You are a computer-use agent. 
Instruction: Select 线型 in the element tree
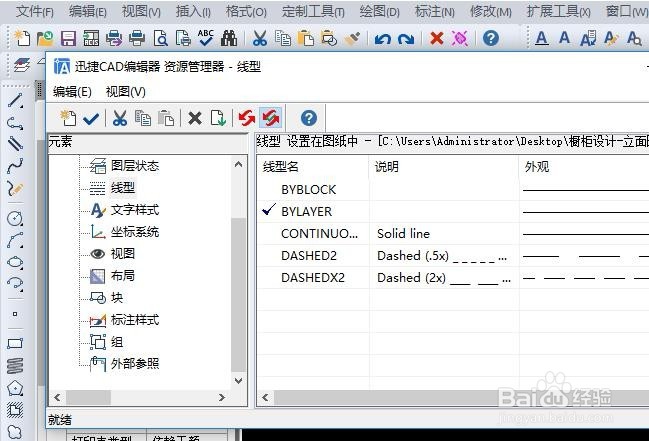click(x=123, y=188)
